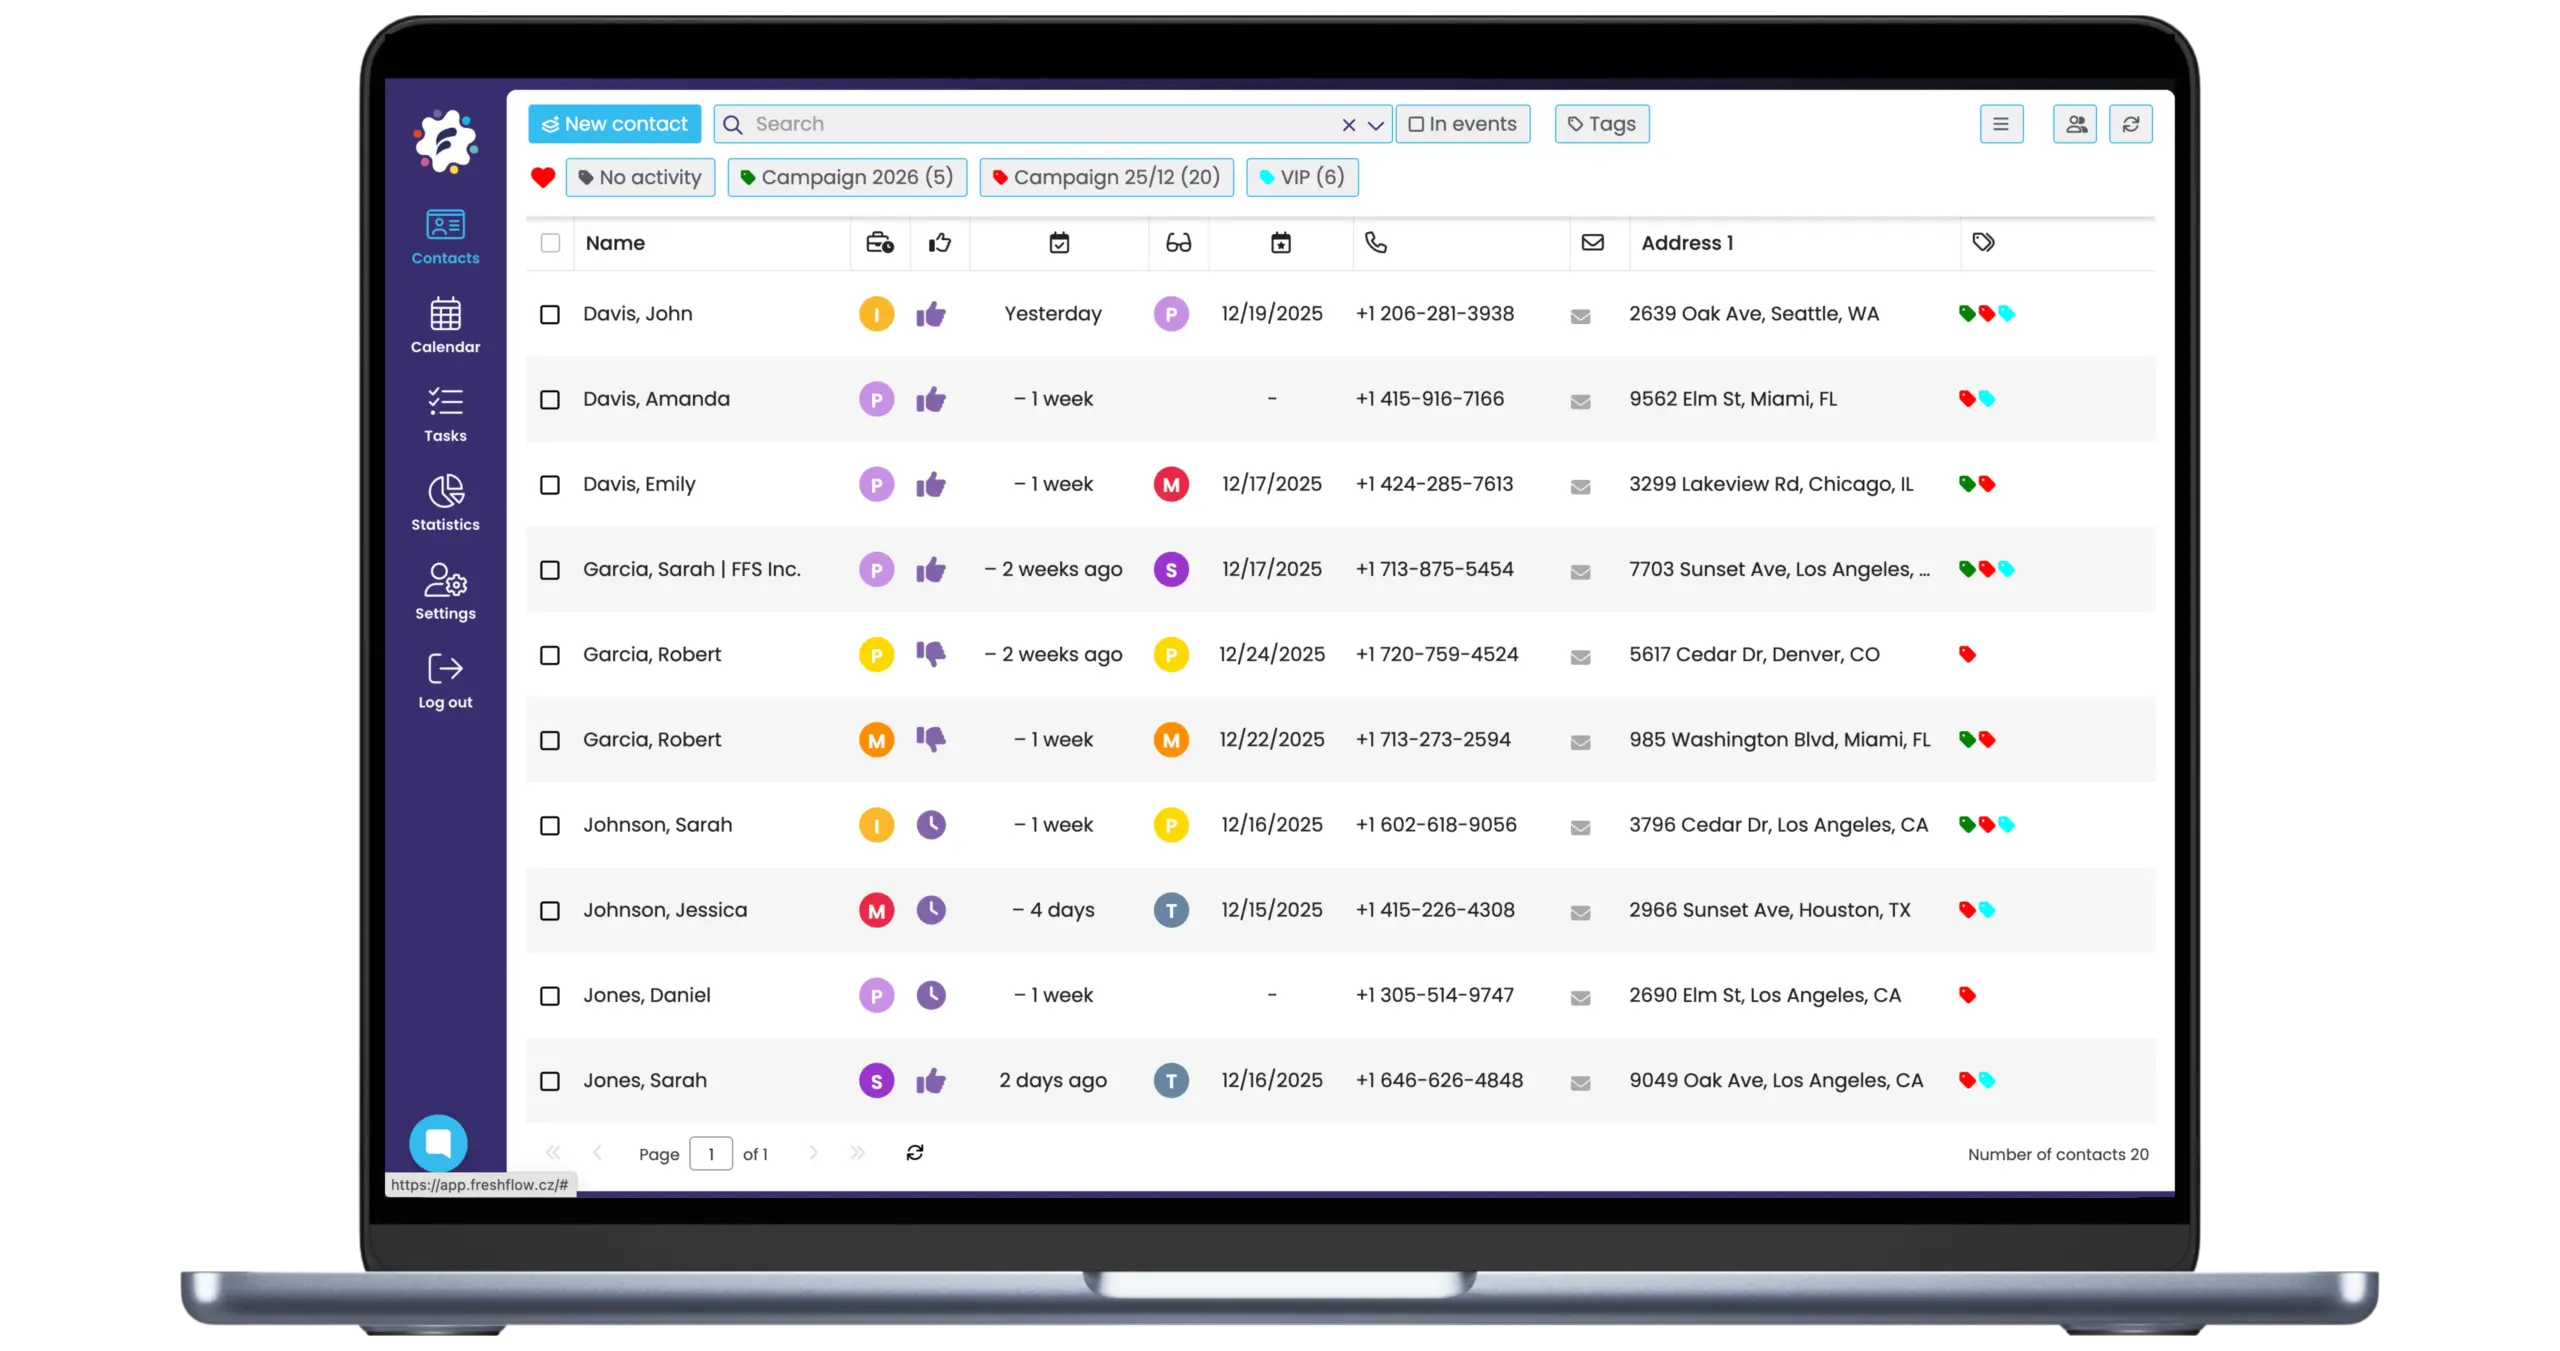Click the refresh icon next to pagination

point(914,1153)
